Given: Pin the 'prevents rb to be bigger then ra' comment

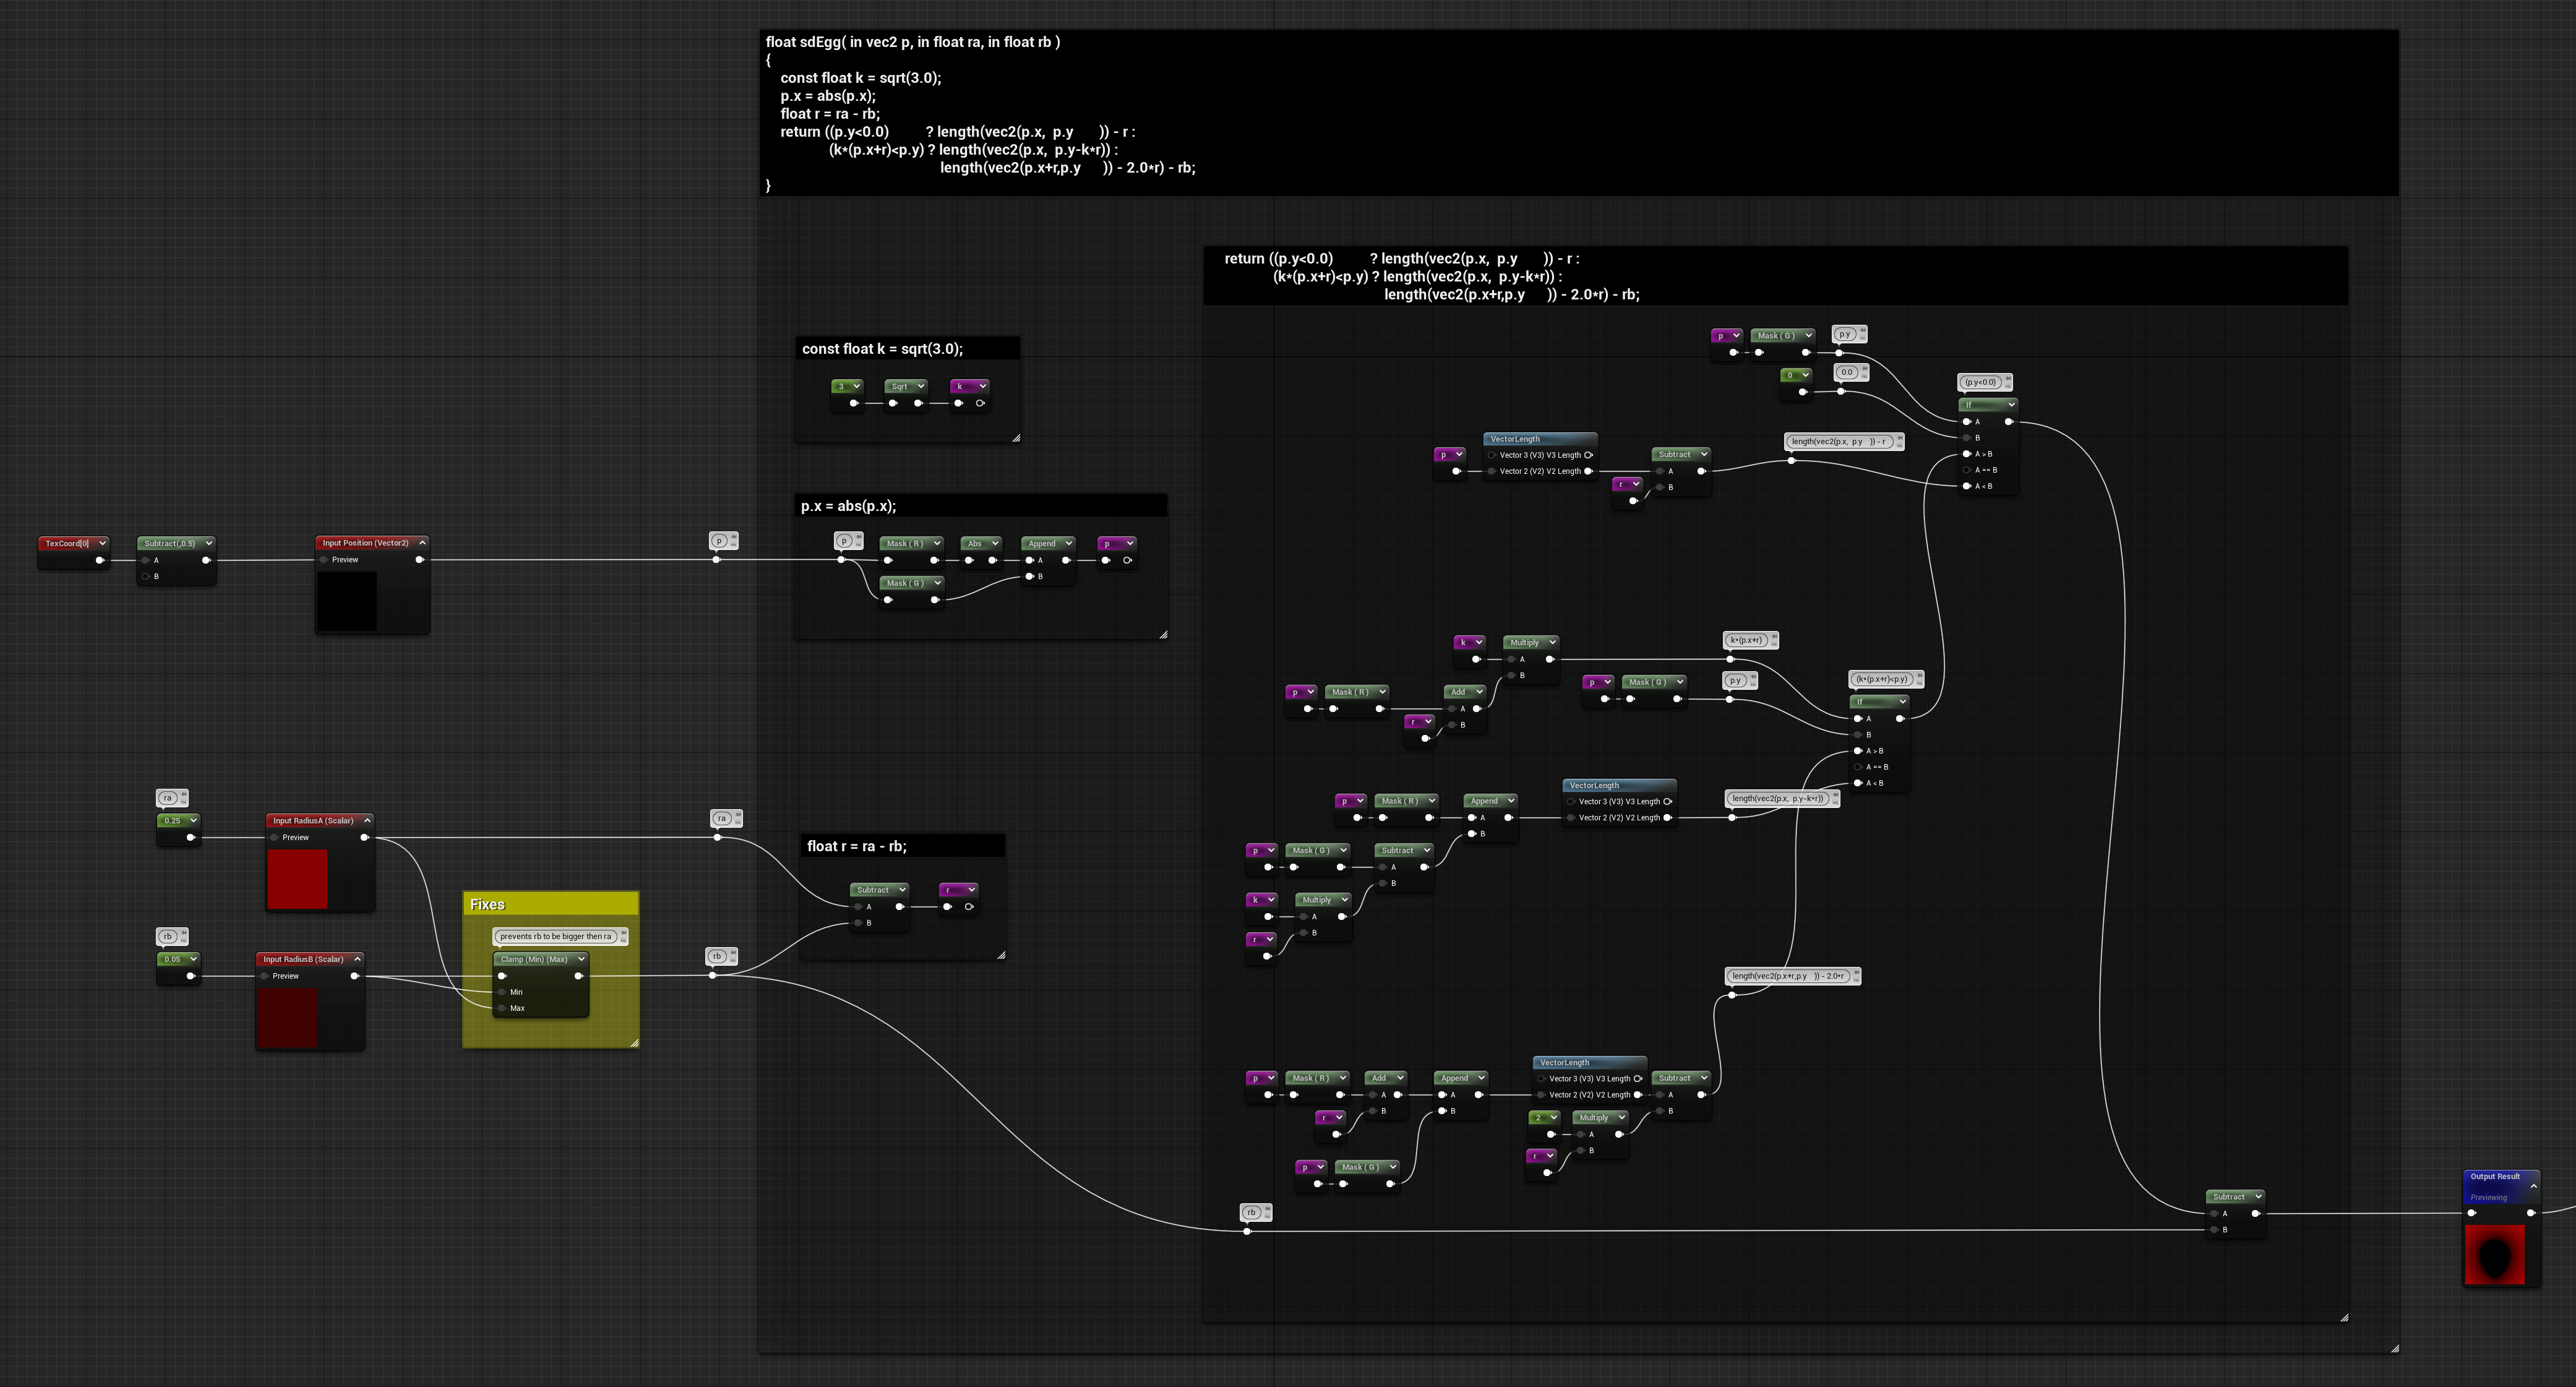Looking at the screenshot, I should click(x=624, y=933).
